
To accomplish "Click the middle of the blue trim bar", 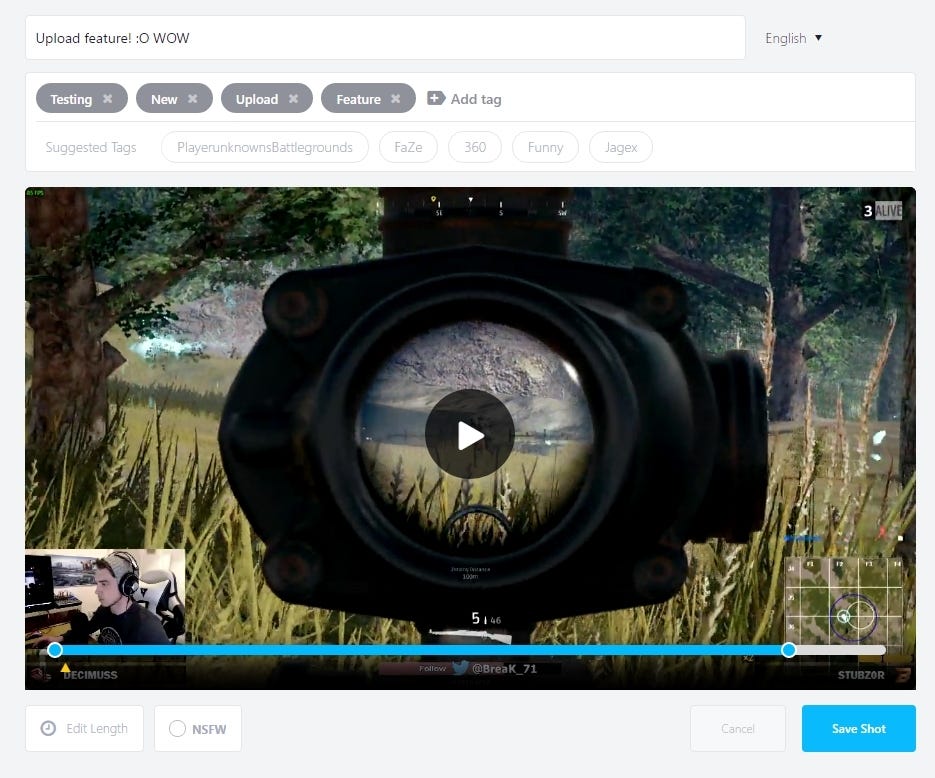I will coord(422,650).
